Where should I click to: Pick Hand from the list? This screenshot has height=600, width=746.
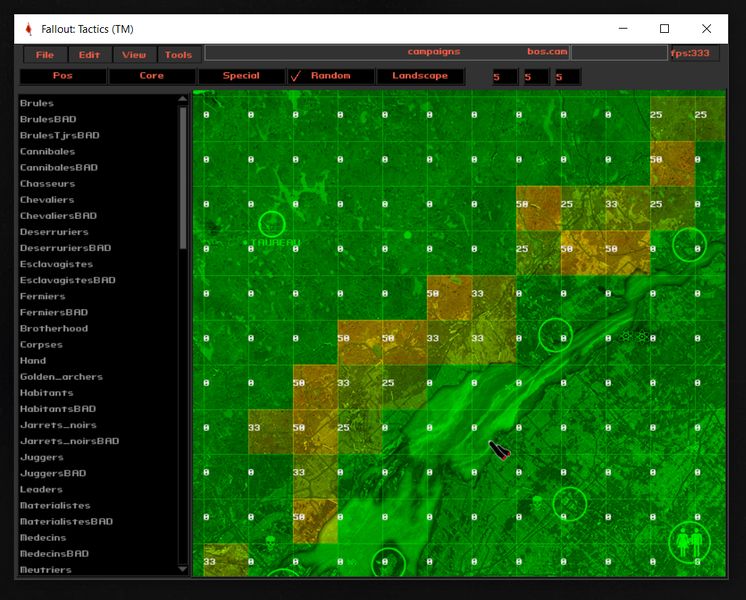pos(33,361)
